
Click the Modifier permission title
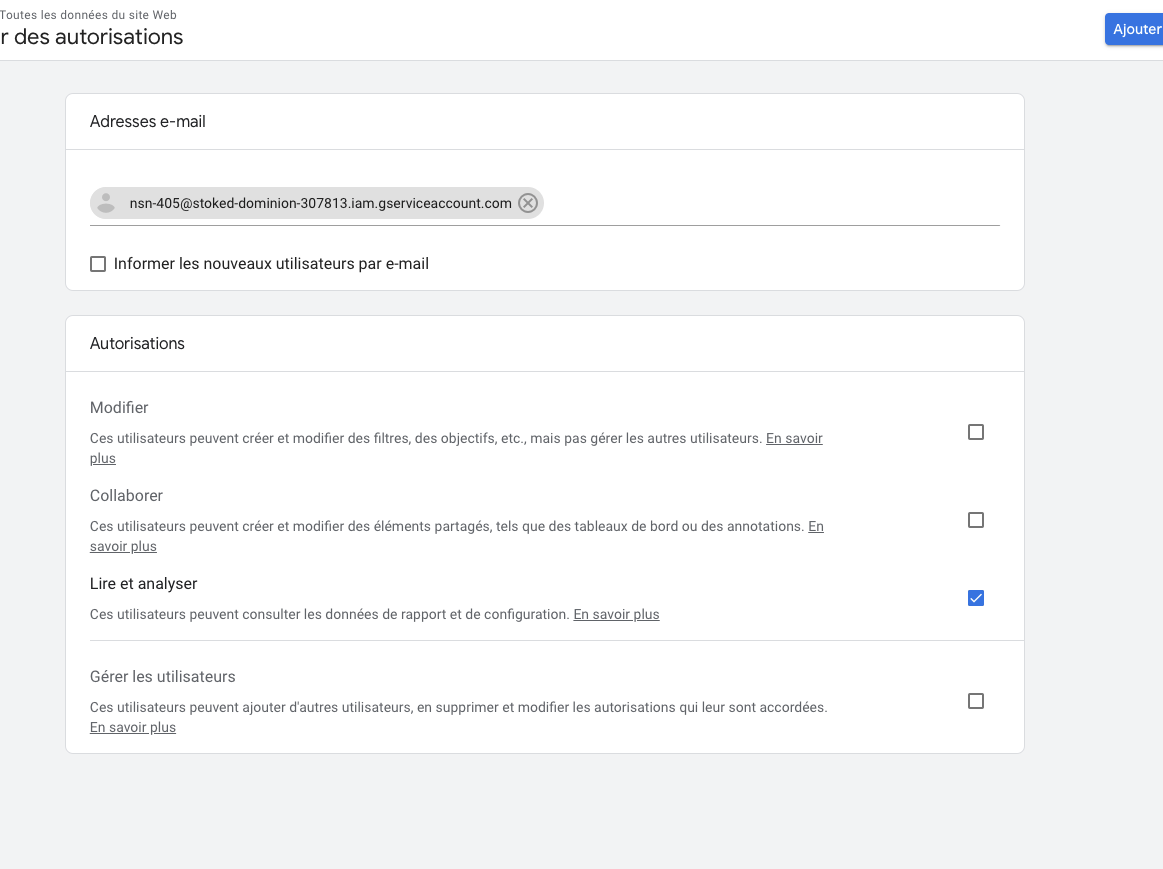click(119, 408)
